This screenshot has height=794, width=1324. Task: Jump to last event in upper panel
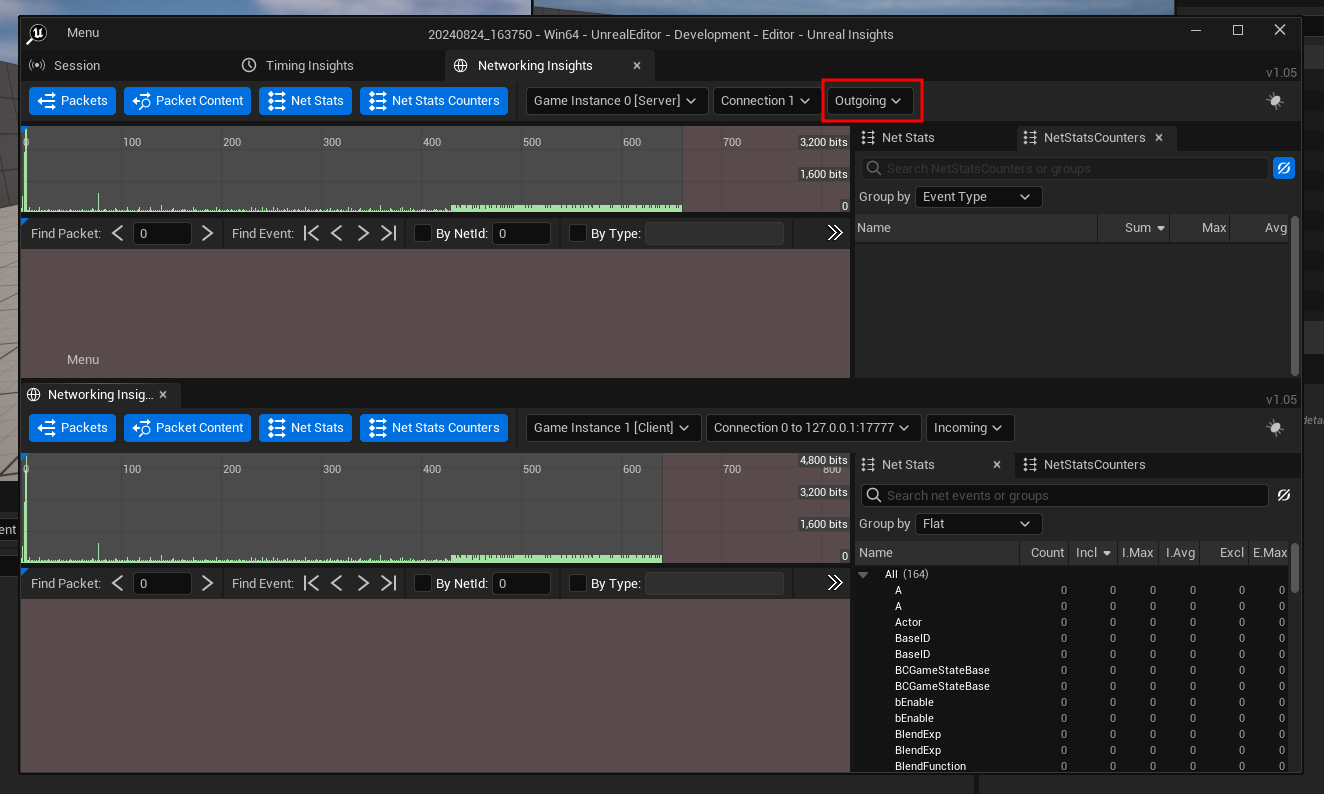tap(389, 234)
